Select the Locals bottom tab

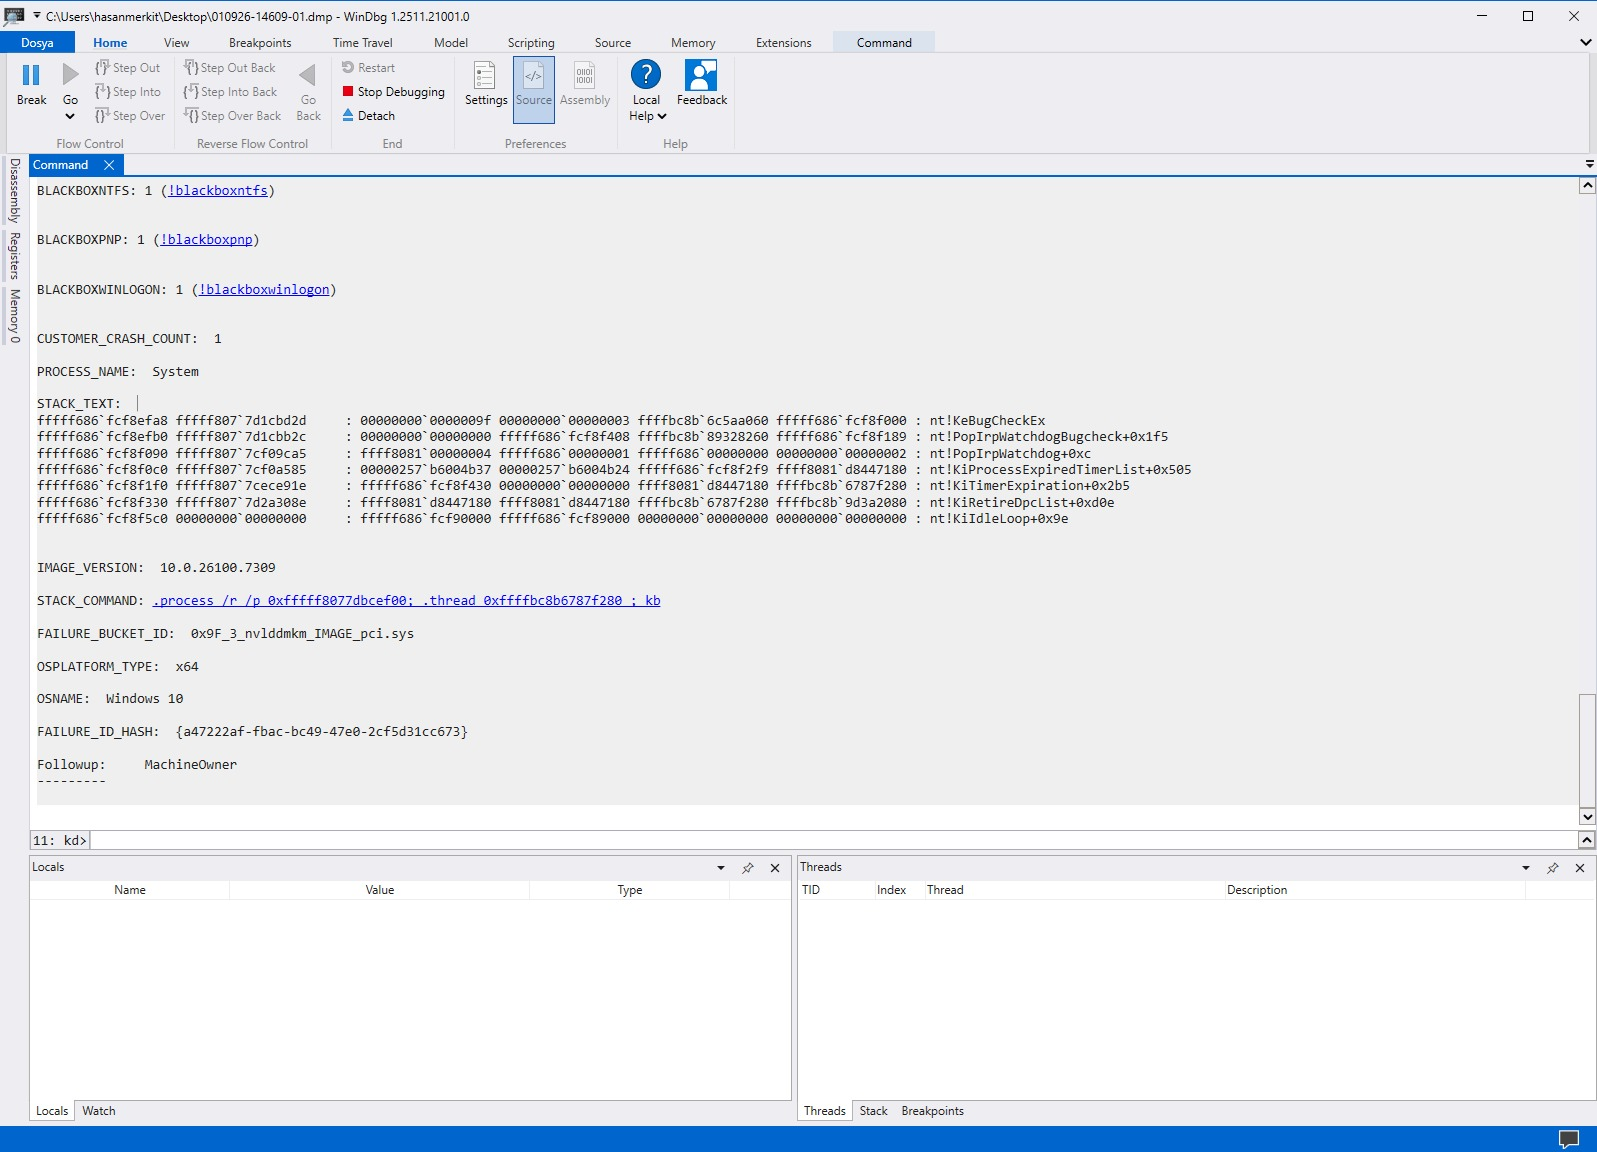(52, 1111)
